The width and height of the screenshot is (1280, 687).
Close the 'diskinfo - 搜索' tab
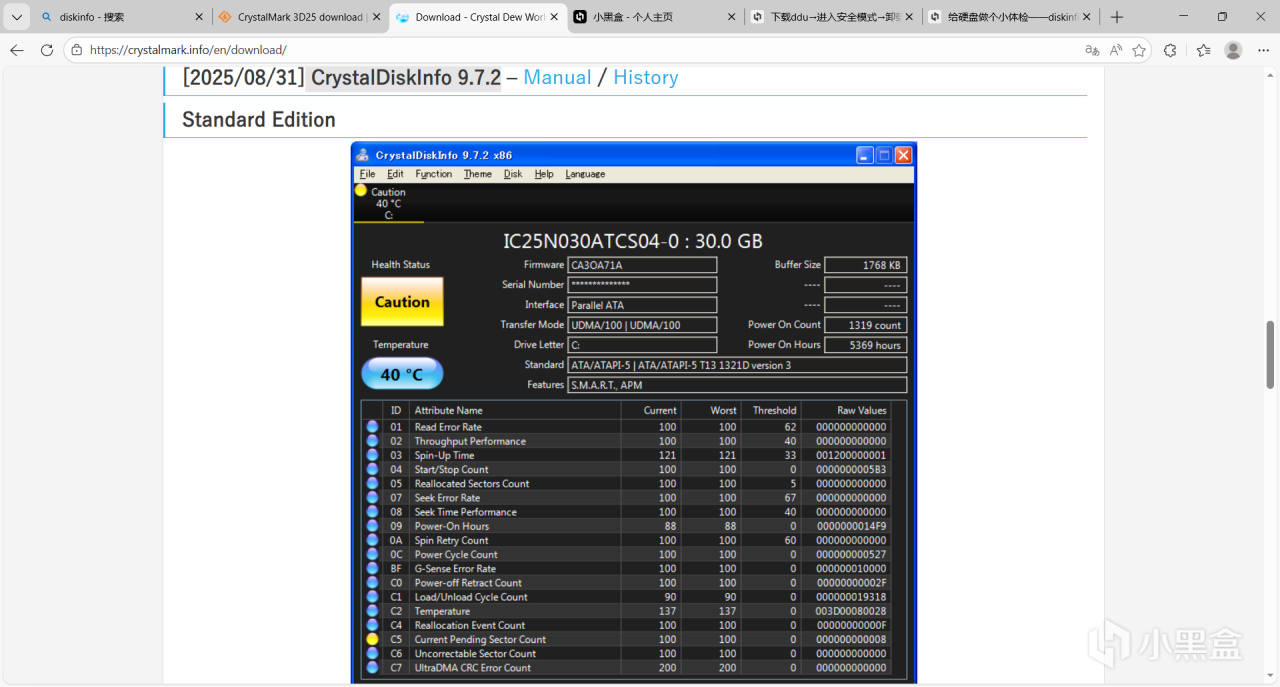coord(199,17)
